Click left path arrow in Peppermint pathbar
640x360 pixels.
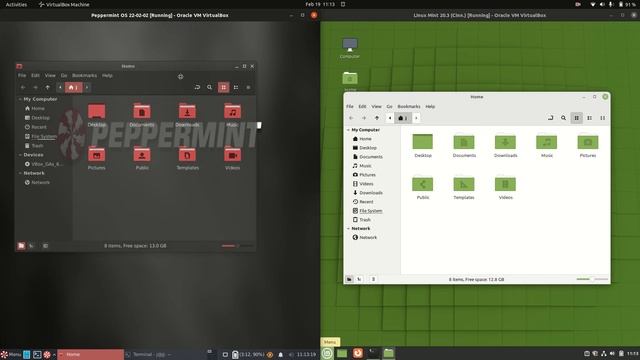[x=60, y=87]
